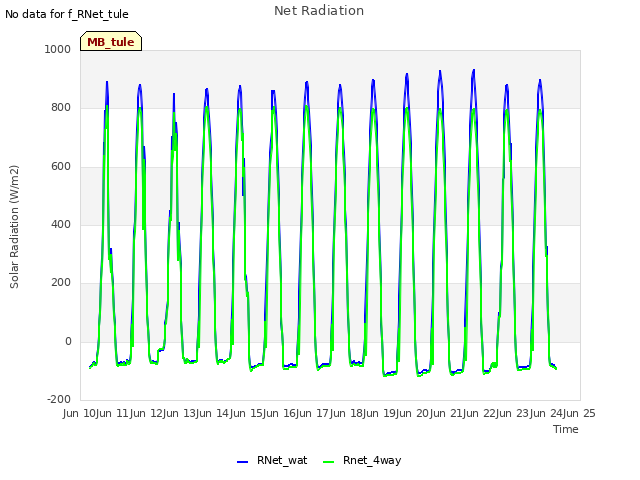Click the Jun 22 x-axis tick label
The width and height of the screenshot is (640, 480).
[480, 413]
